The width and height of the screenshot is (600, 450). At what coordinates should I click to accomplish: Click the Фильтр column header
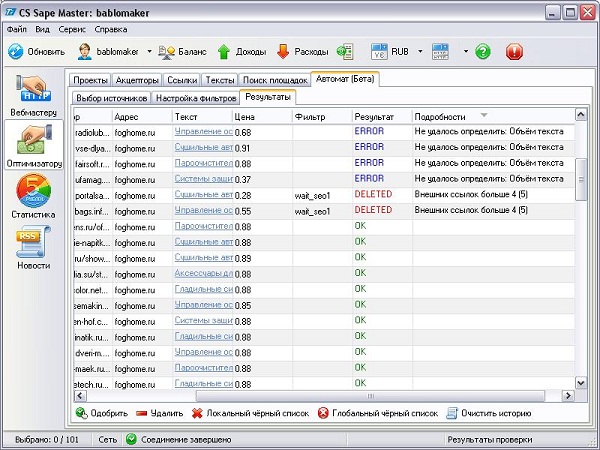click(x=322, y=117)
